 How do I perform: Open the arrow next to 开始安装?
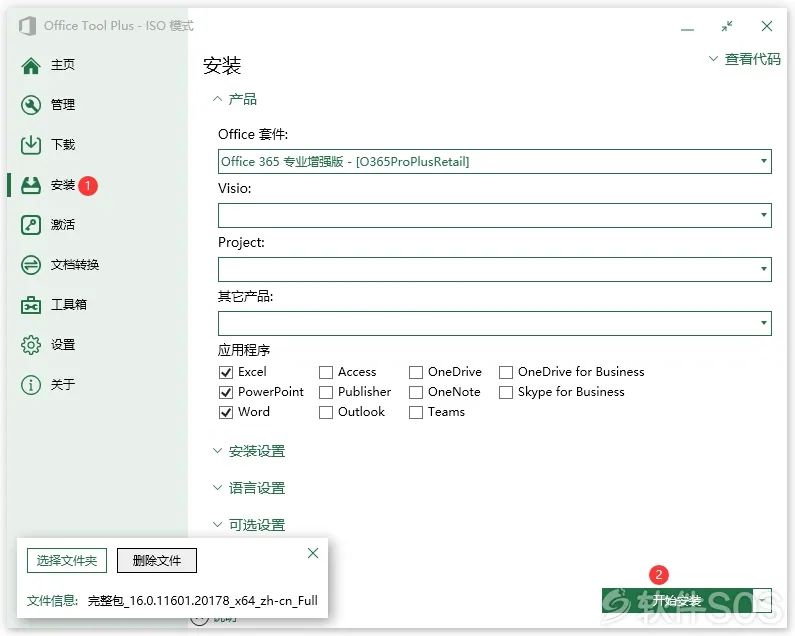pos(763,600)
